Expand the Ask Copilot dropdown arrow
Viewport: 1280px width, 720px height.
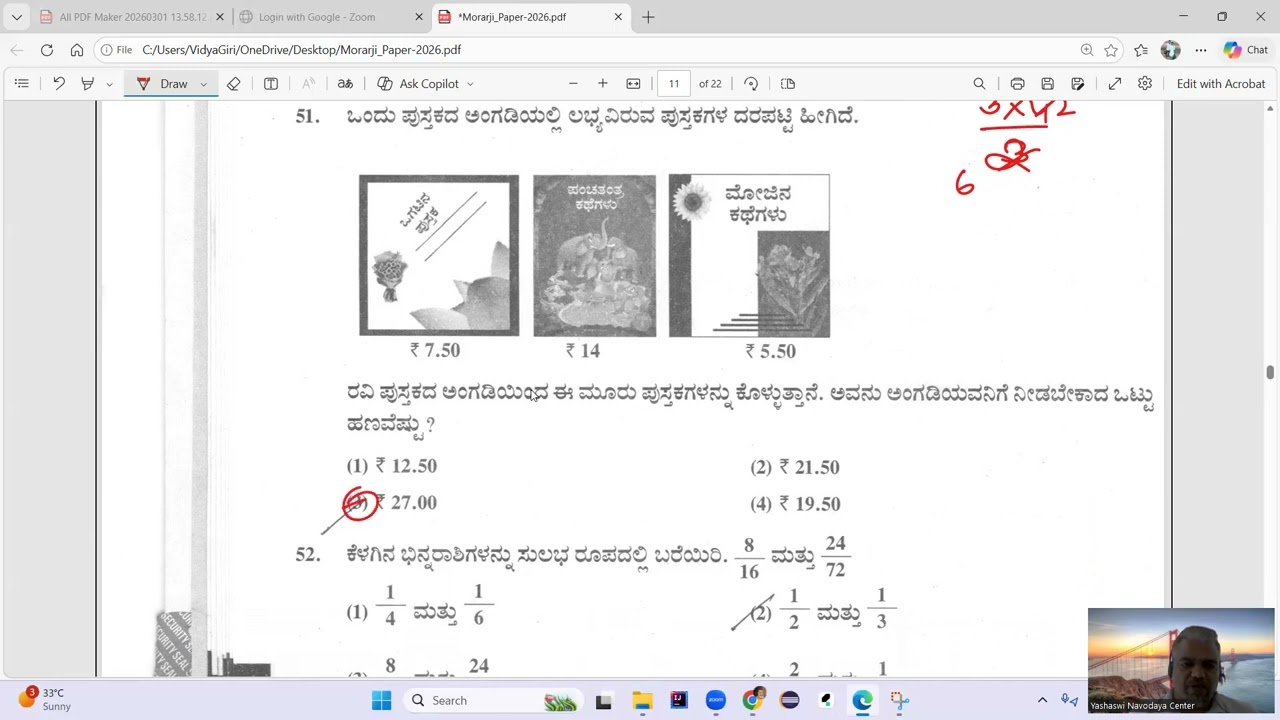[470, 84]
